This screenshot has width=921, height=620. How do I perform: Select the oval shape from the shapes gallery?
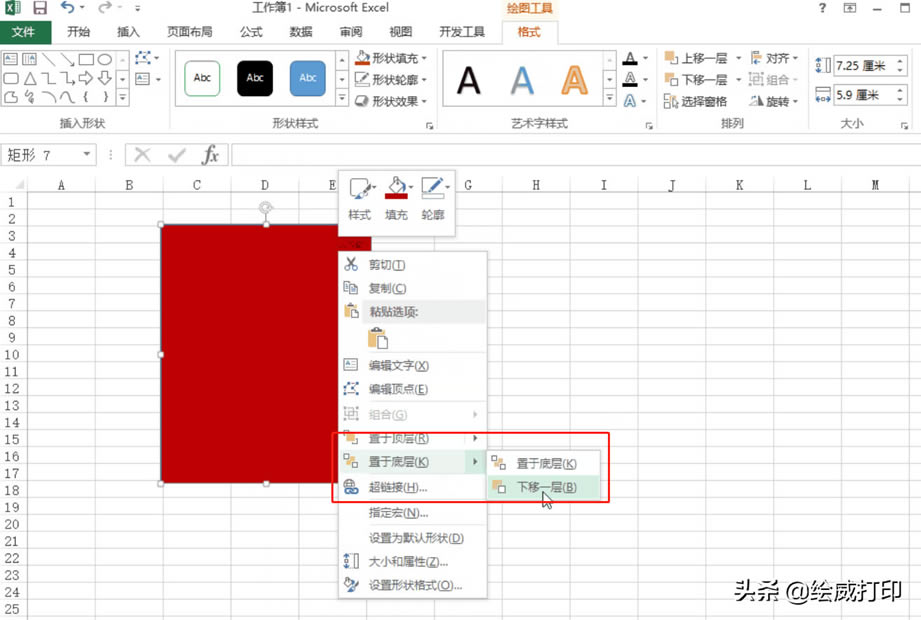click(x=106, y=58)
